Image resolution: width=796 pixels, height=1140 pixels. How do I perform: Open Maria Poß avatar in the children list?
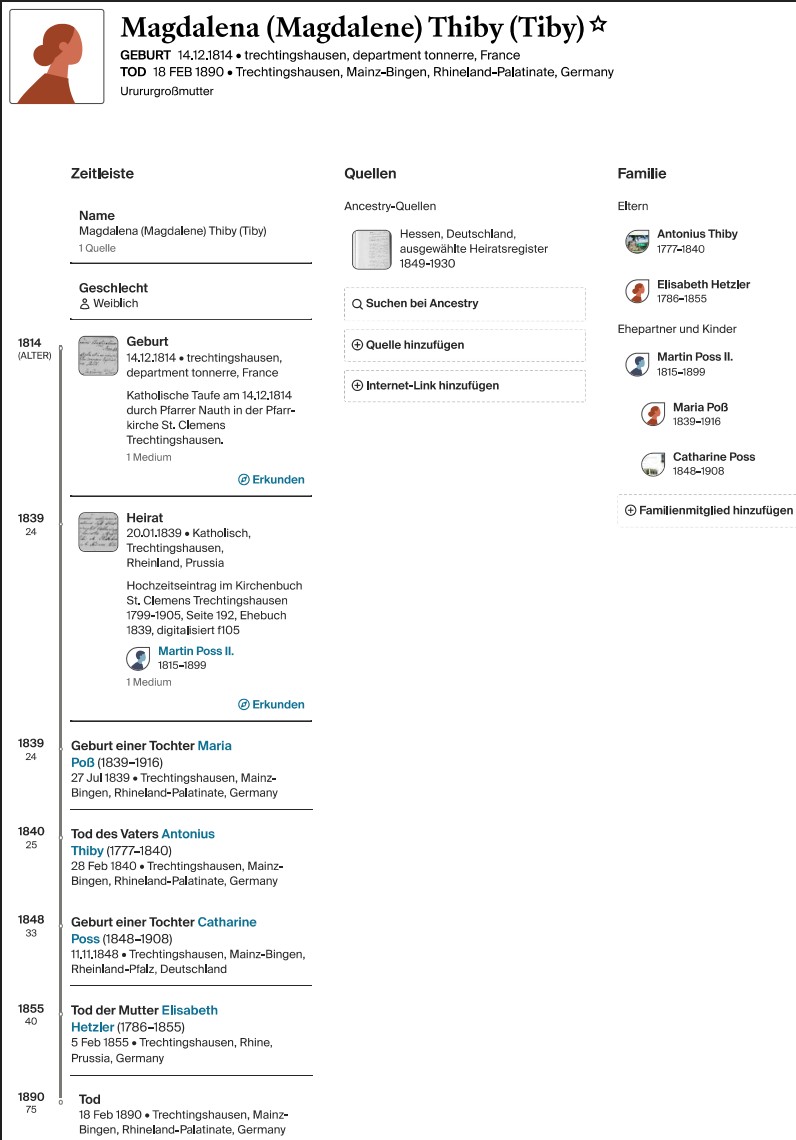click(653, 414)
